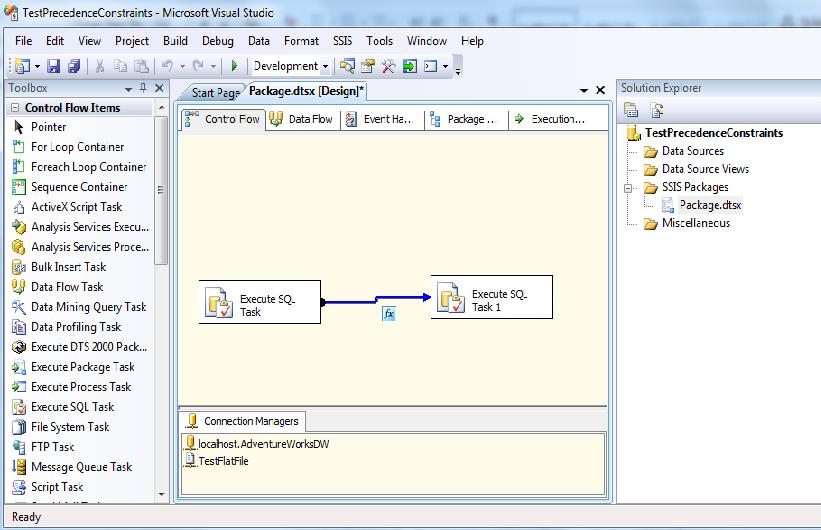Viewport: 821px width, 530px height.
Task: Select Package.dtsx in Solution Explorer
Action: [x=710, y=205]
